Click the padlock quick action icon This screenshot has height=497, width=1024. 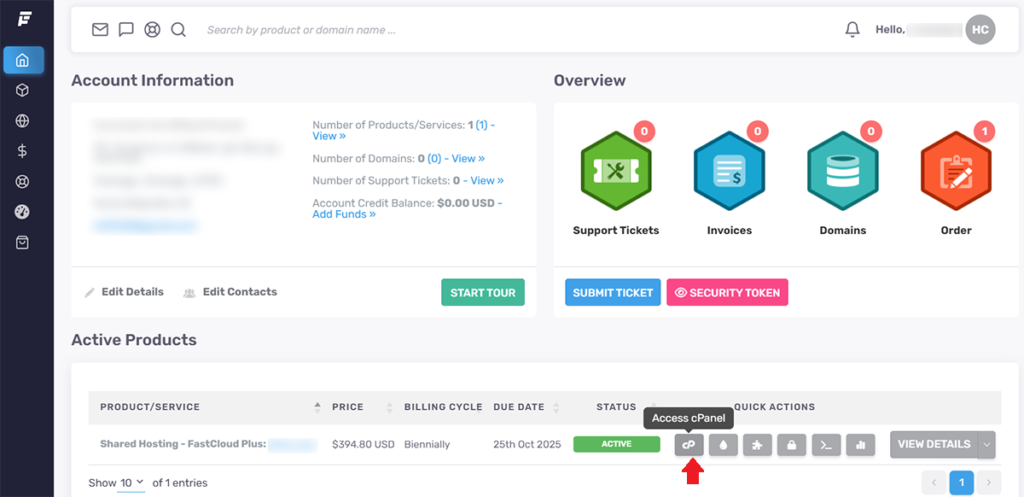coord(791,445)
